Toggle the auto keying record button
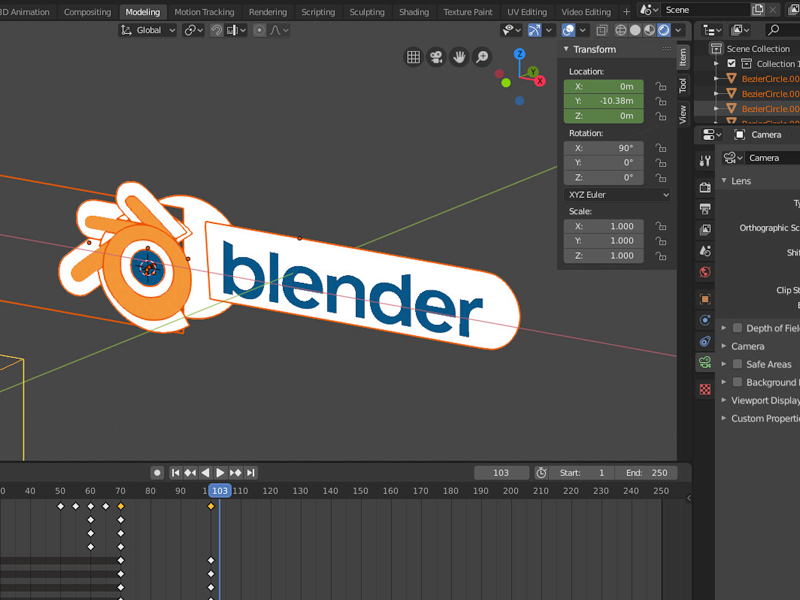The height and width of the screenshot is (600, 800). pyautogui.click(x=157, y=472)
